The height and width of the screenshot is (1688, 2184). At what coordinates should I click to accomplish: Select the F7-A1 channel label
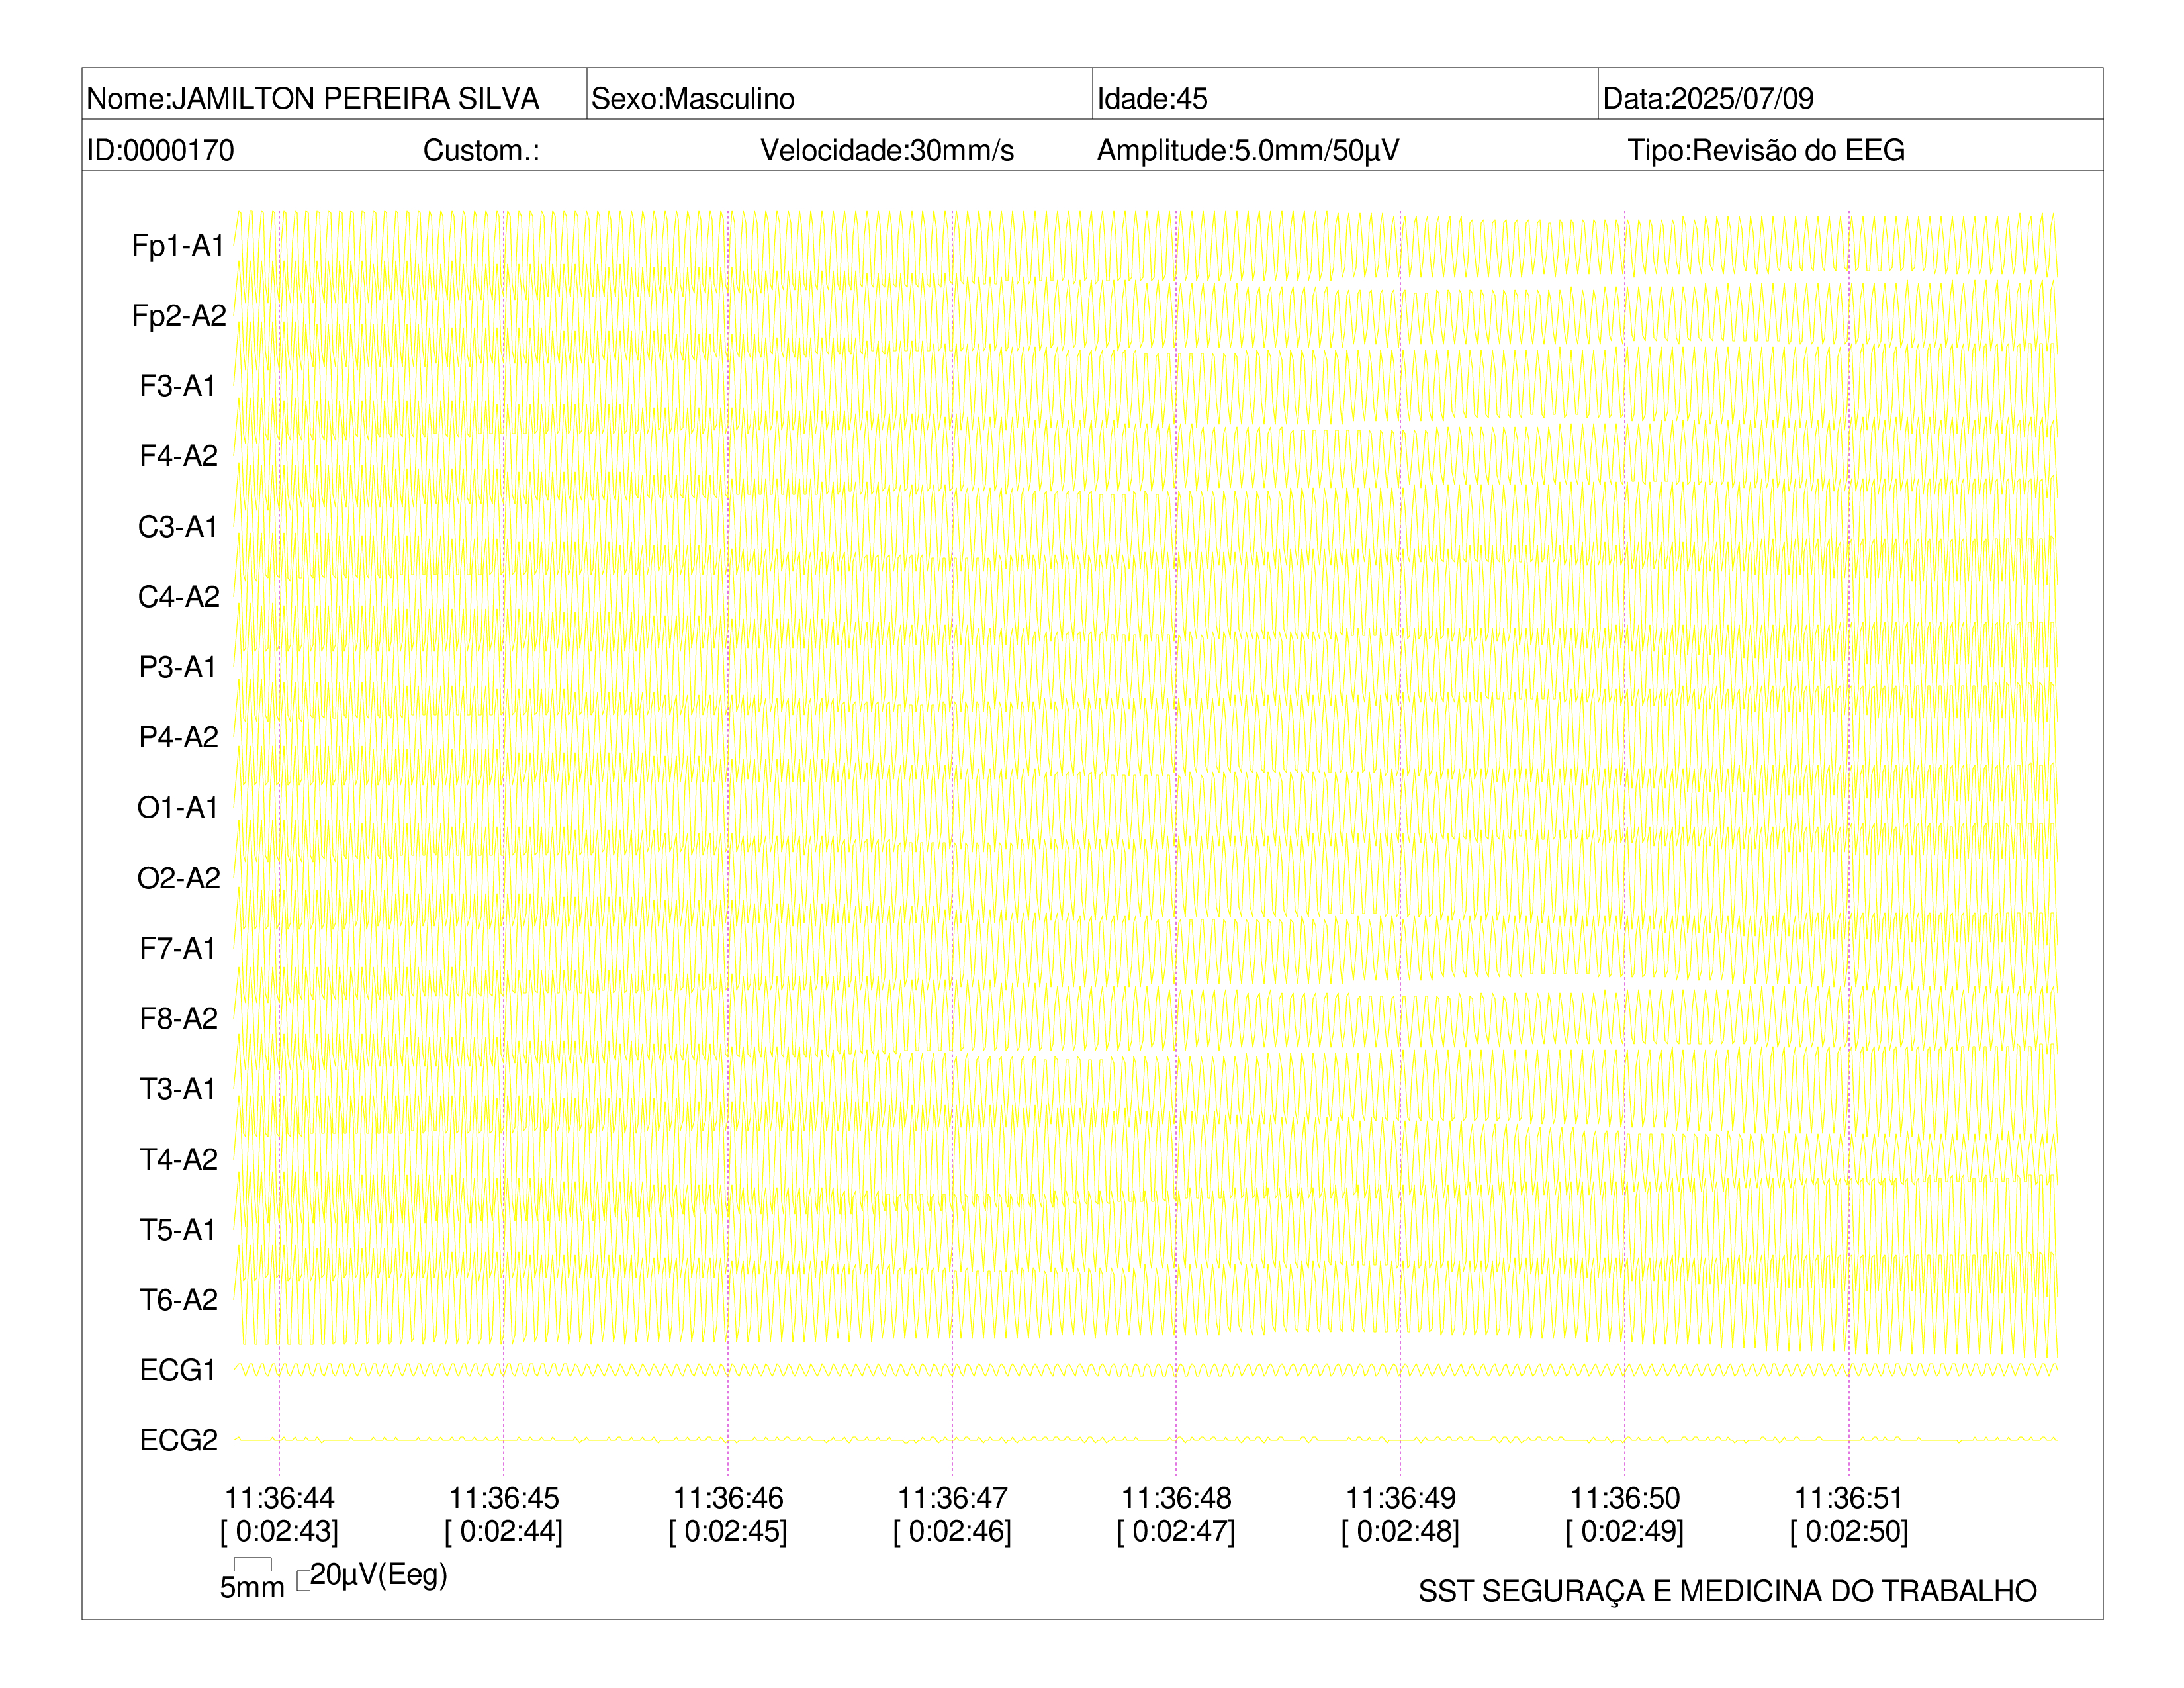(x=178, y=948)
